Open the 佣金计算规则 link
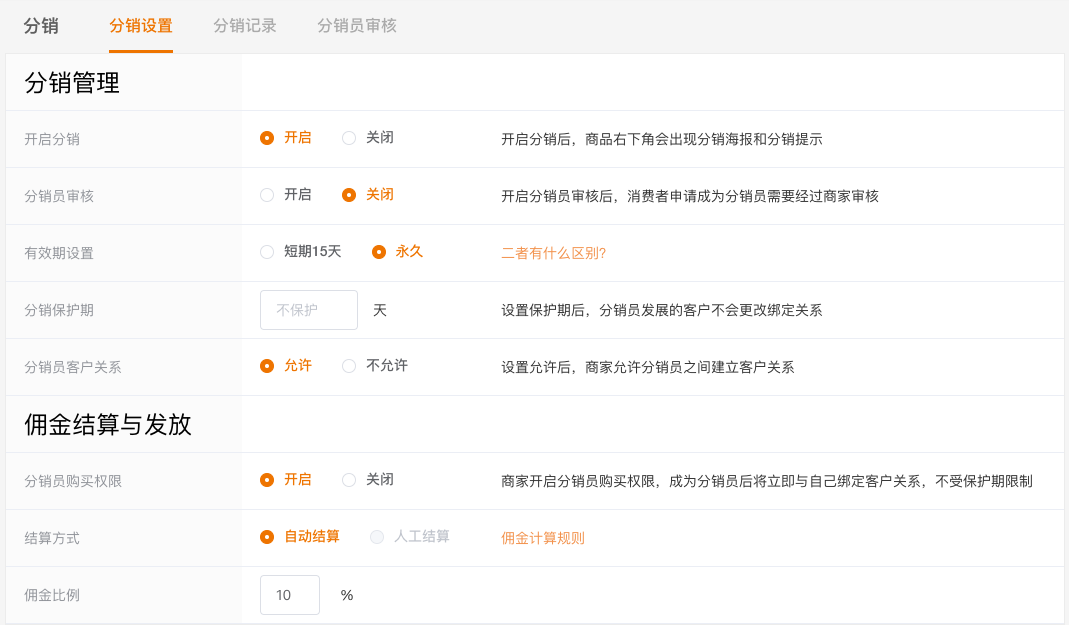Image resolution: width=1069 pixels, height=625 pixels. [x=542, y=538]
